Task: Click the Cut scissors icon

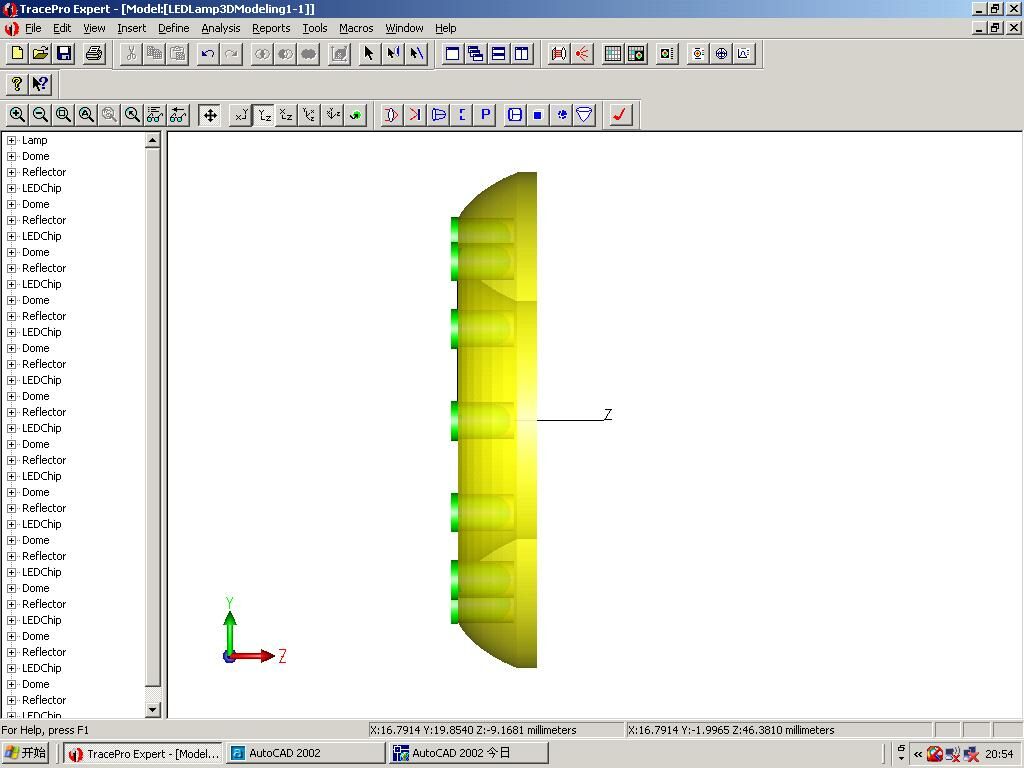Action: coord(131,54)
